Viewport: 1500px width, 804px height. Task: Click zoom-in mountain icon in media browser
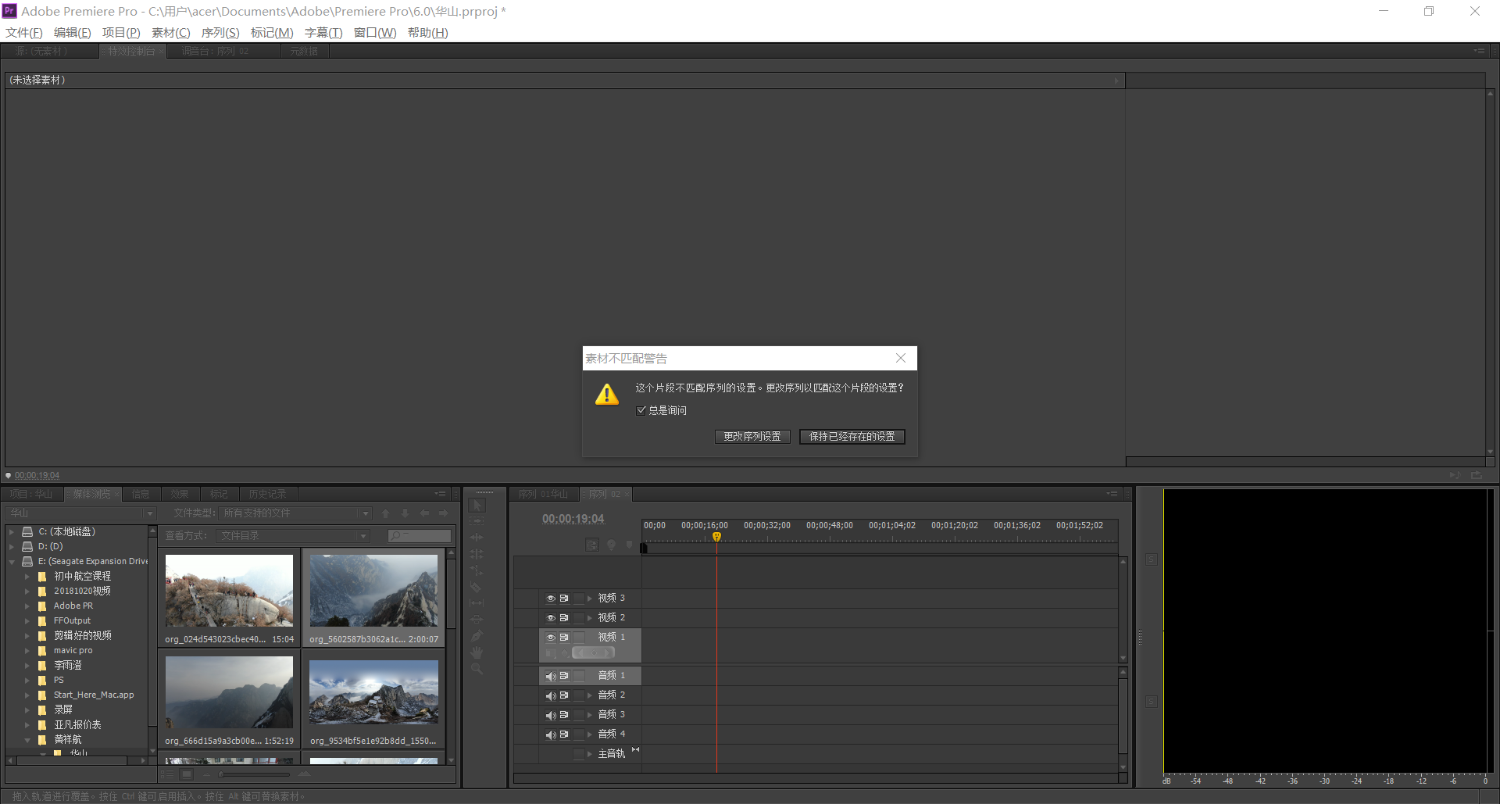pos(304,774)
